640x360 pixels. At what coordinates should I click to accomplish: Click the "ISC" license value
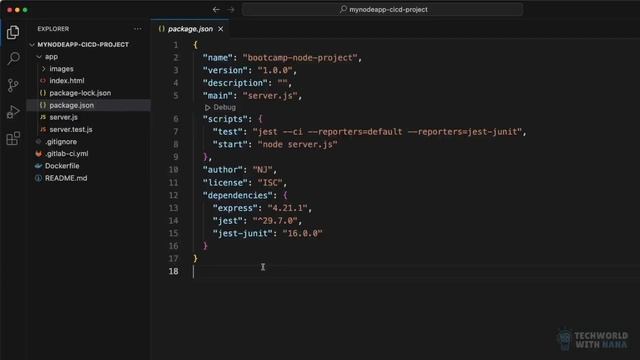tap(270, 183)
